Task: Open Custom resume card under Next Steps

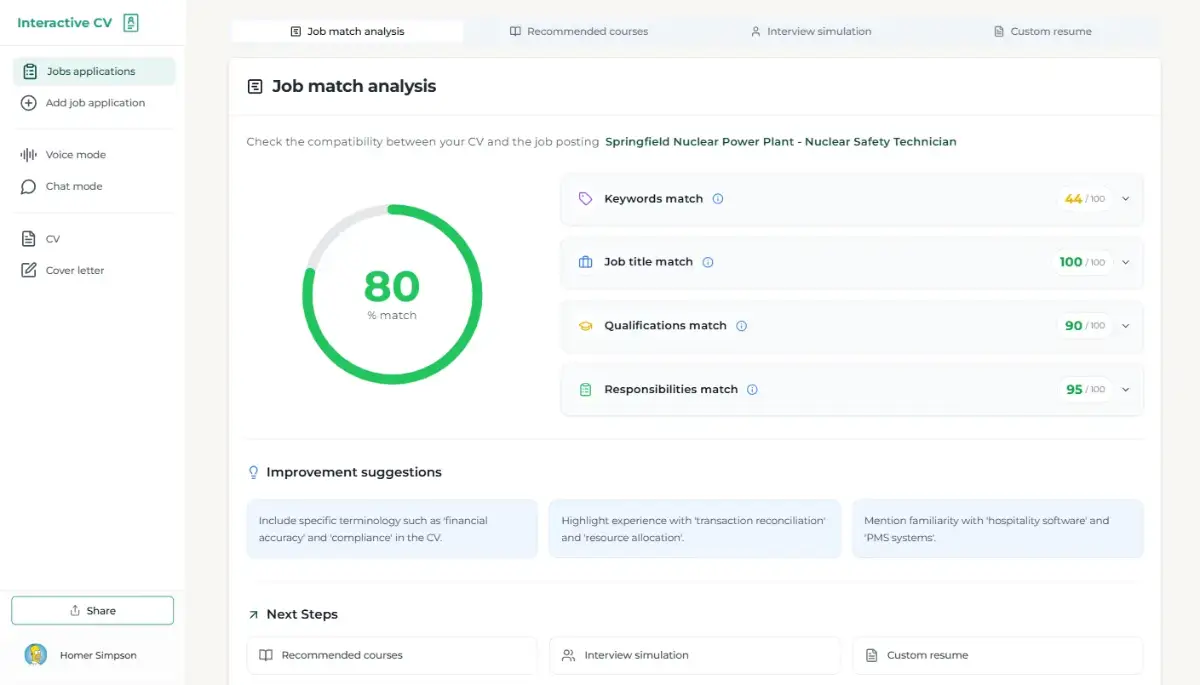Action: [997, 655]
